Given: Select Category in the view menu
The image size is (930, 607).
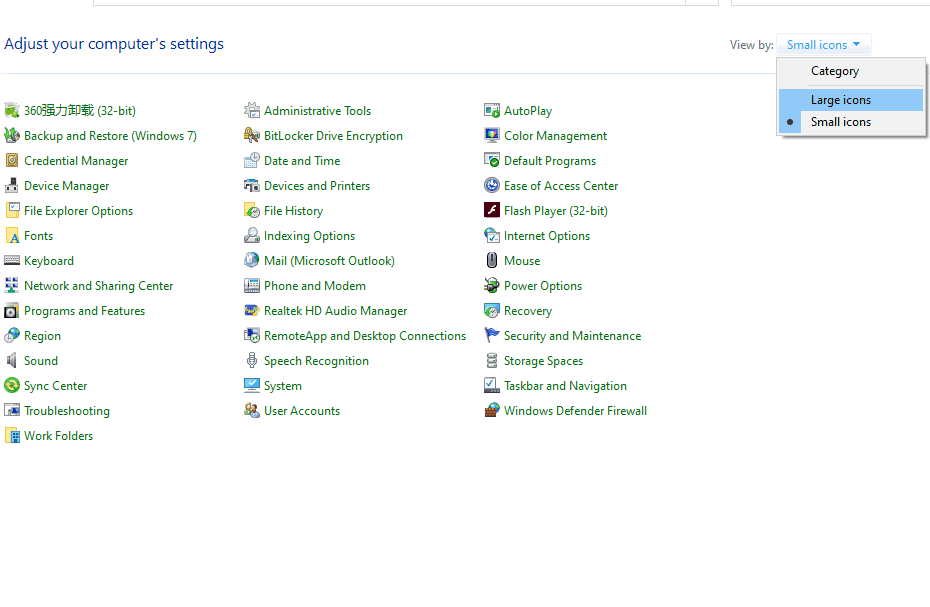Looking at the screenshot, I should (x=834, y=71).
